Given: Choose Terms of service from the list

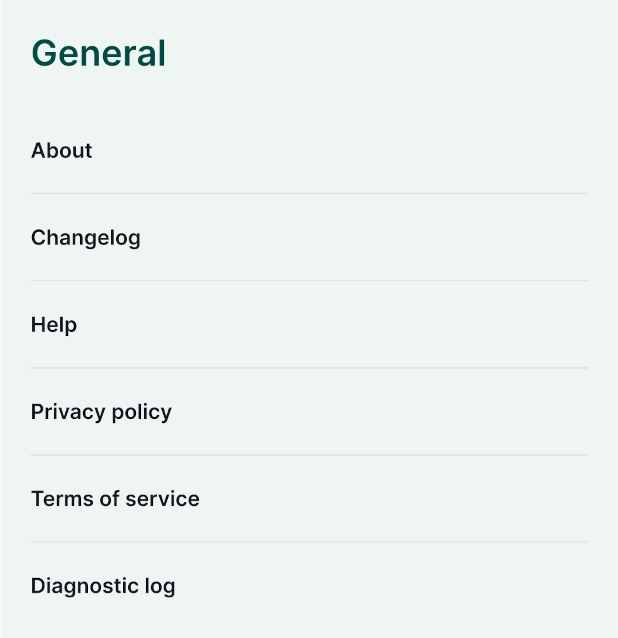Looking at the screenshot, I should pos(115,499).
